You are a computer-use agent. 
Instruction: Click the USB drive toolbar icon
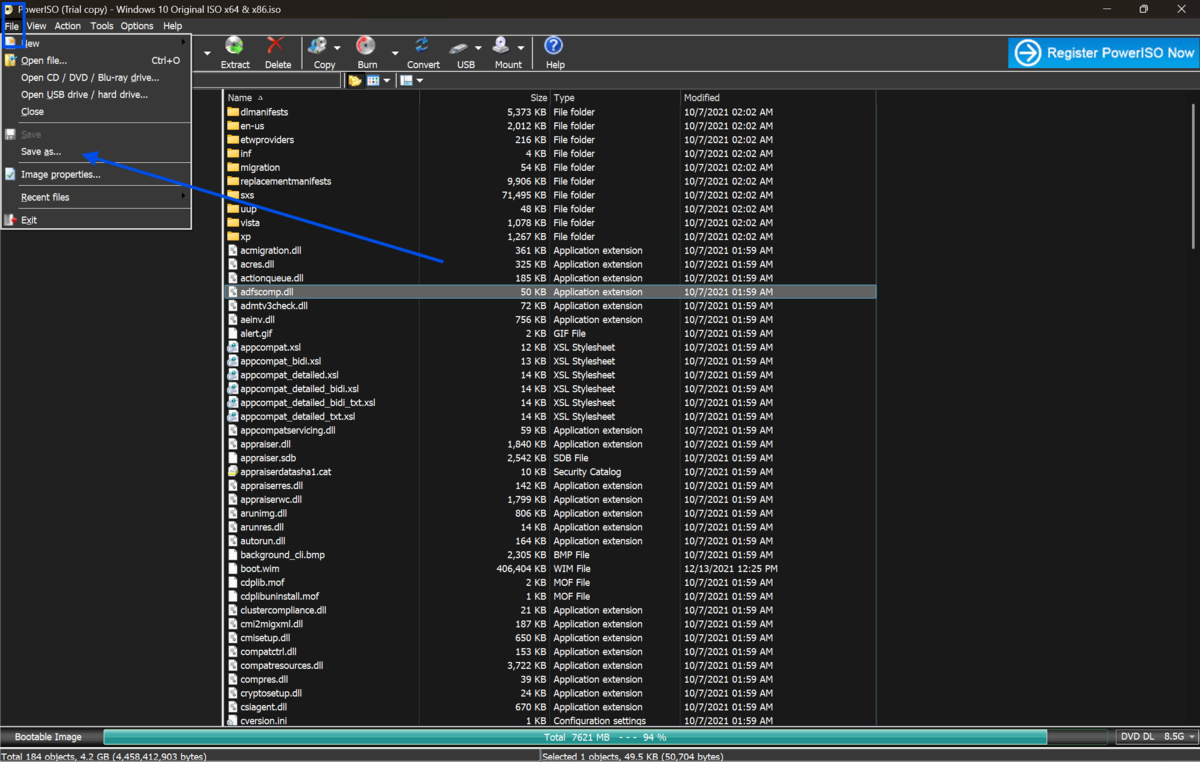460,47
